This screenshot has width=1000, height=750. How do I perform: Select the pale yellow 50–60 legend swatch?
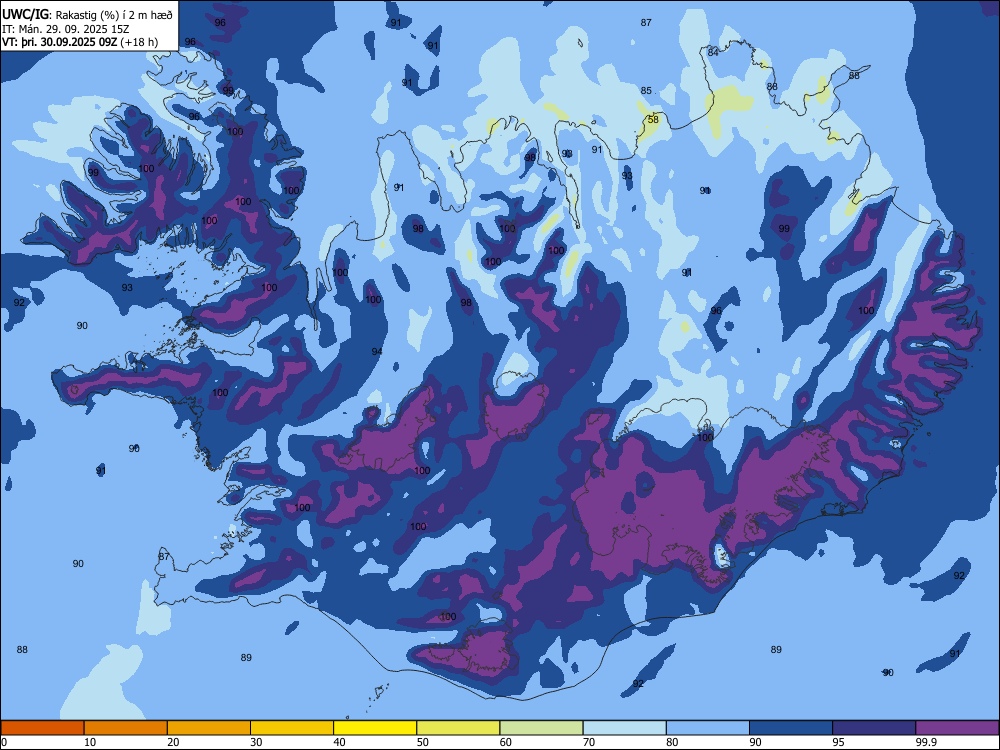click(459, 728)
